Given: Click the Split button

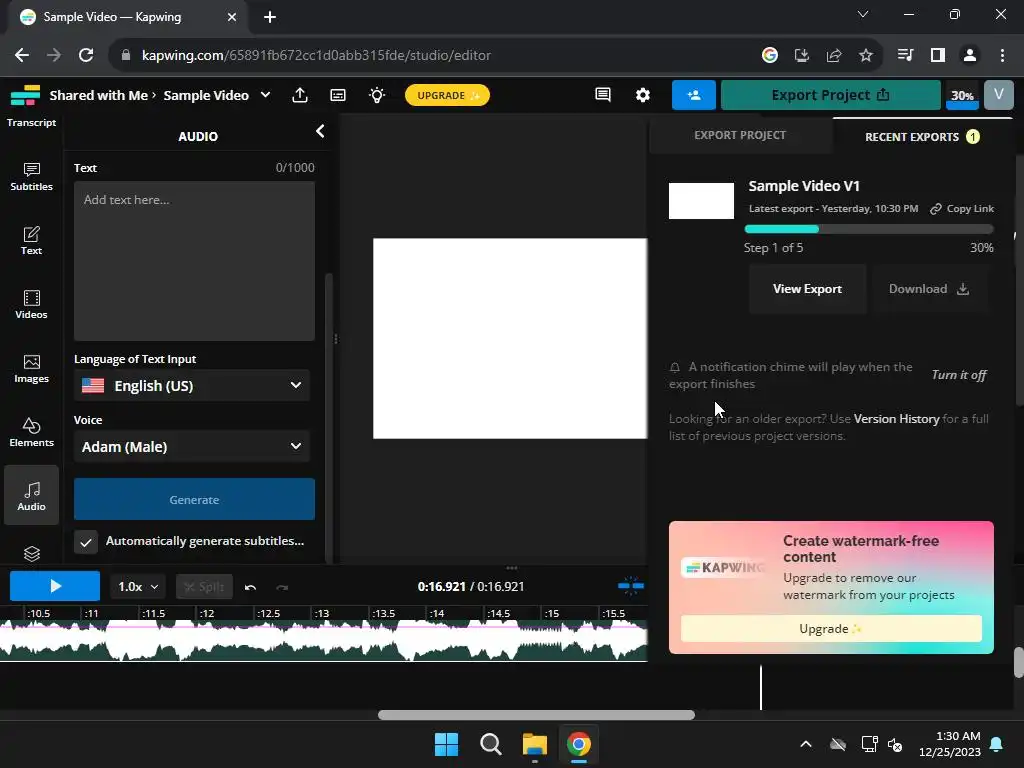Looking at the screenshot, I should point(204,586).
